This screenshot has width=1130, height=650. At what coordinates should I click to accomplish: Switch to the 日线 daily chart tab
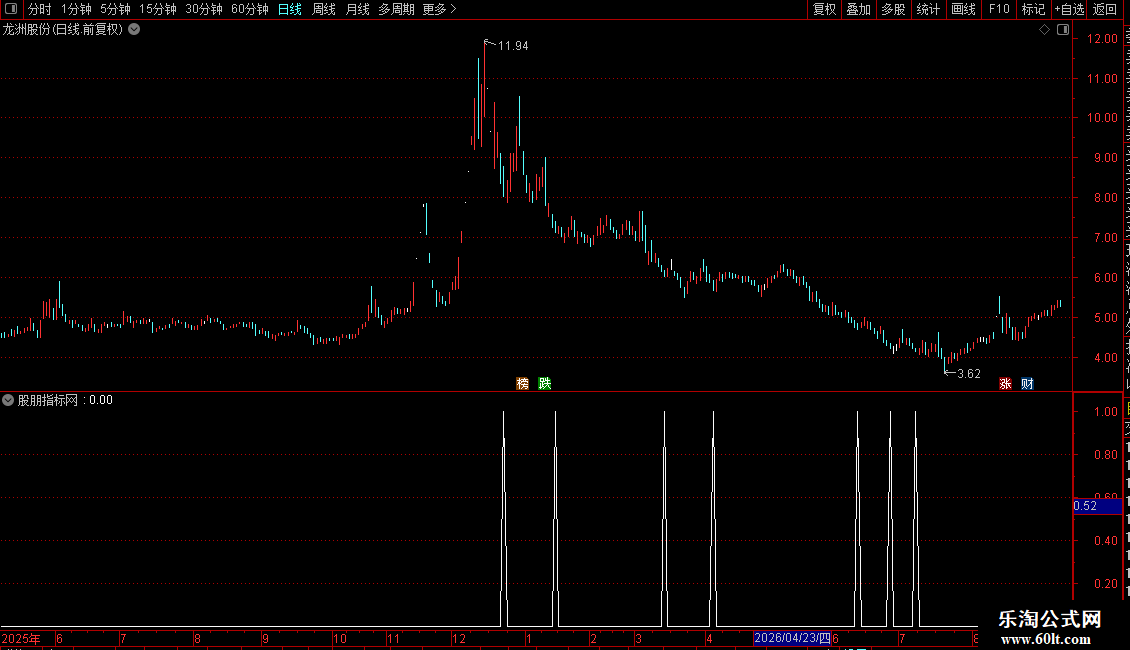[x=290, y=9]
